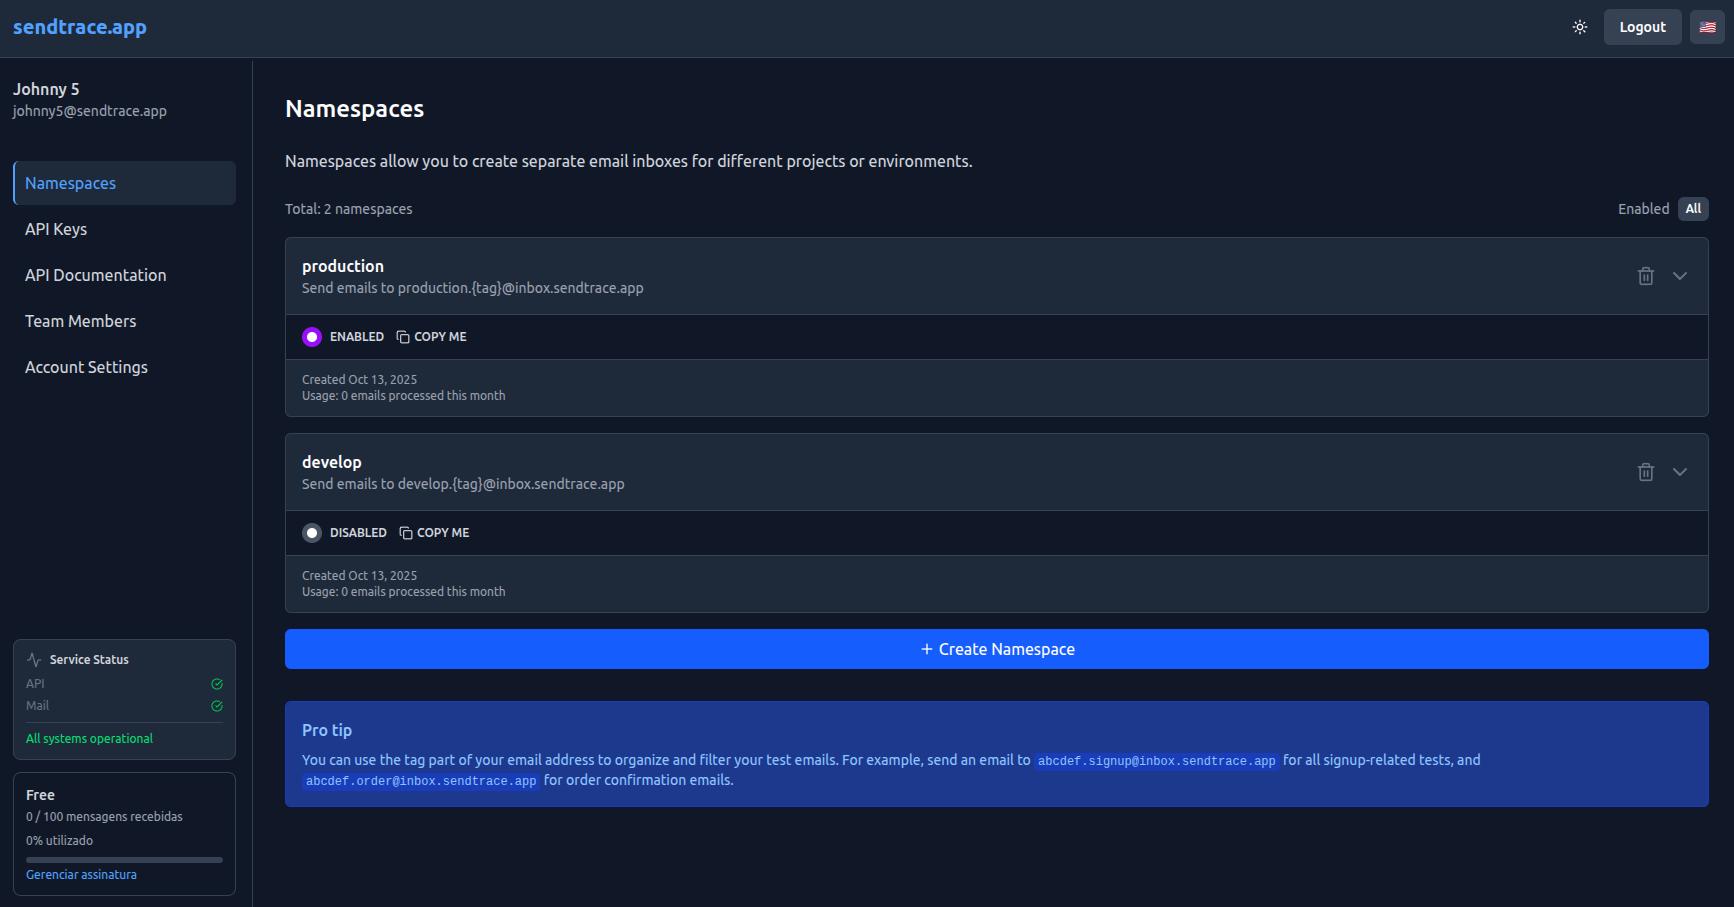Expand the production namespace chevron

point(1680,276)
